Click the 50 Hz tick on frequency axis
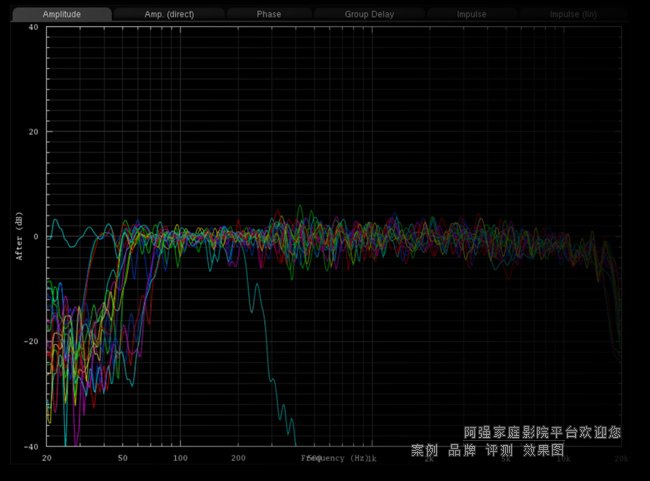The width and height of the screenshot is (650, 481). tap(122, 458)
